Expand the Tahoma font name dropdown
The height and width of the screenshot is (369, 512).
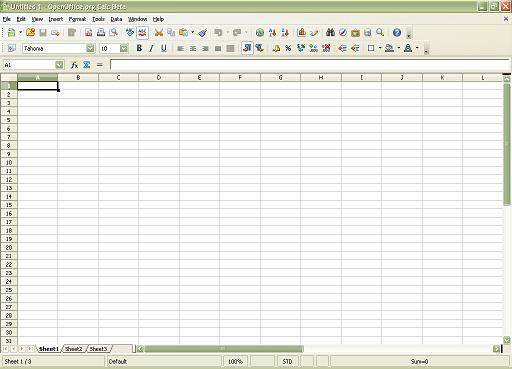pyautogui.click(x=90, y=48)
